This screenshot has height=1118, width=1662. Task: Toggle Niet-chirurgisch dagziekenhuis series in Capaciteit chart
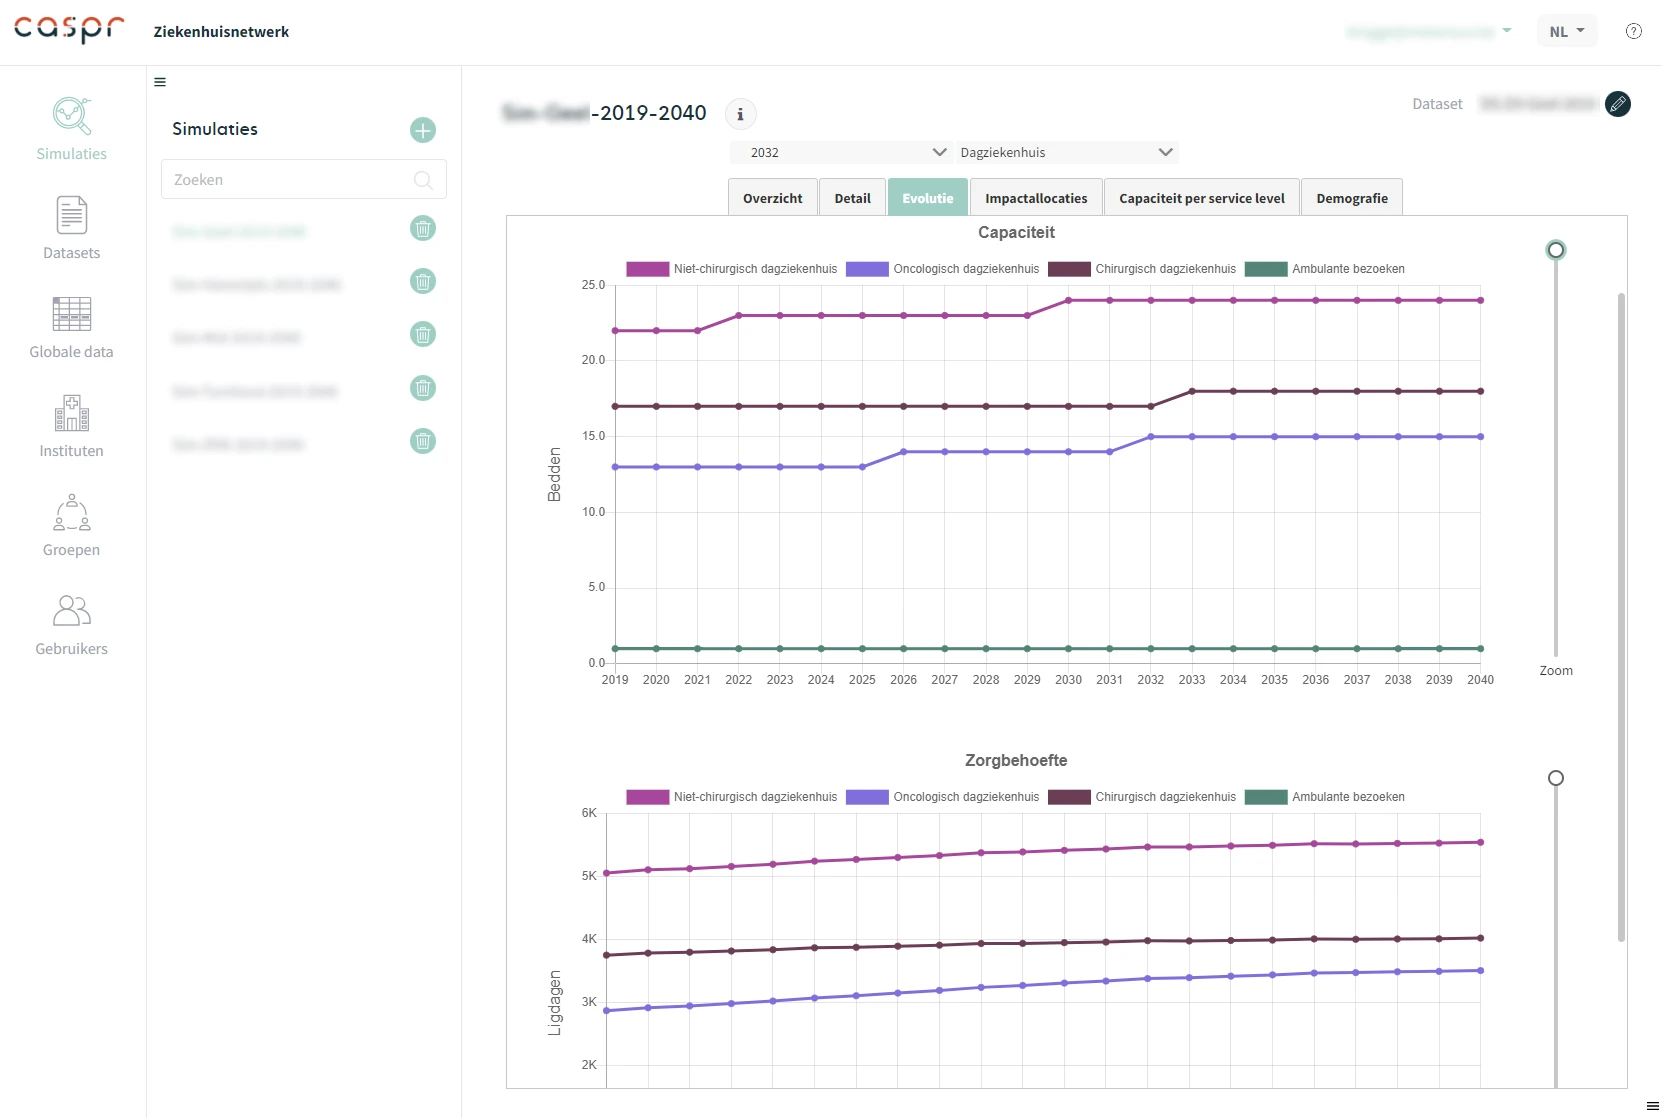coord(732,269)
